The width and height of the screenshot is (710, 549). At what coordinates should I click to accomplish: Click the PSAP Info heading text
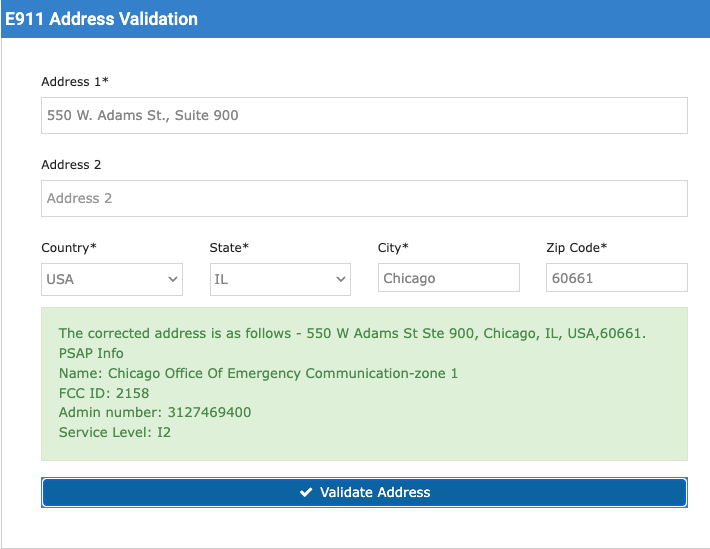click(x=91, y=353)
